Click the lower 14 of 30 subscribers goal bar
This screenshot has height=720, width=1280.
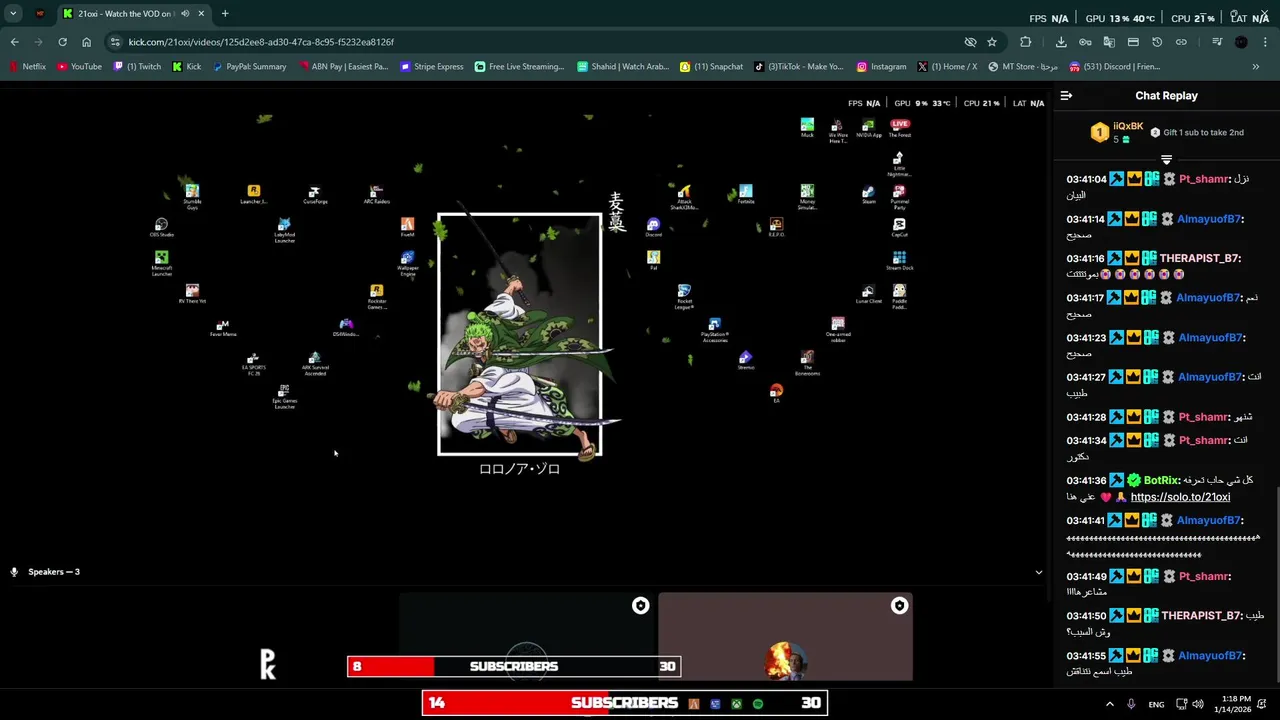pyautogui.click(x=624, y=703)
